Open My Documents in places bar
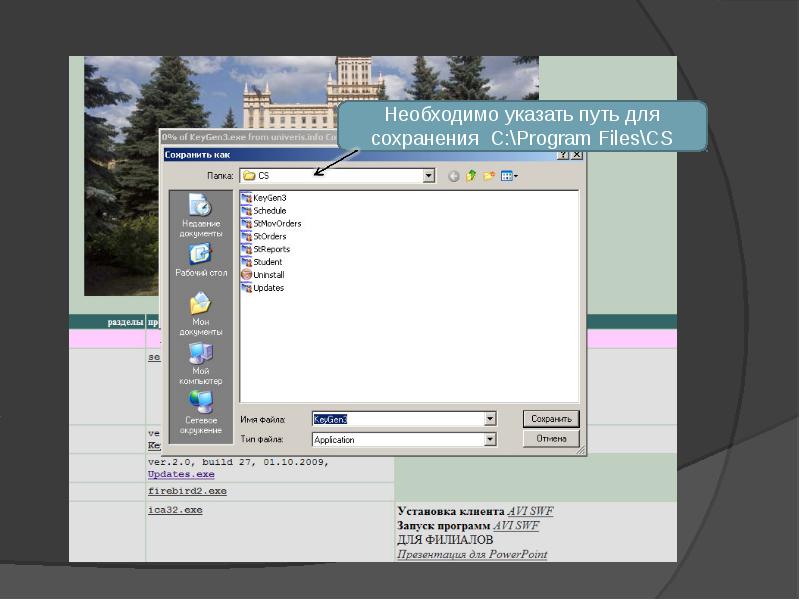 [x=201, y=311]
